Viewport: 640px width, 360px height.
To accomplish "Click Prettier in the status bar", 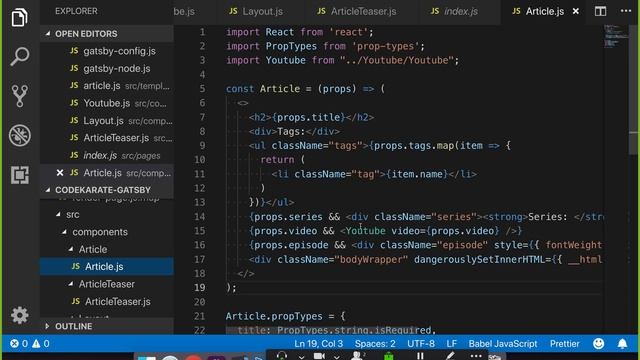I will [x=564, y=344].
